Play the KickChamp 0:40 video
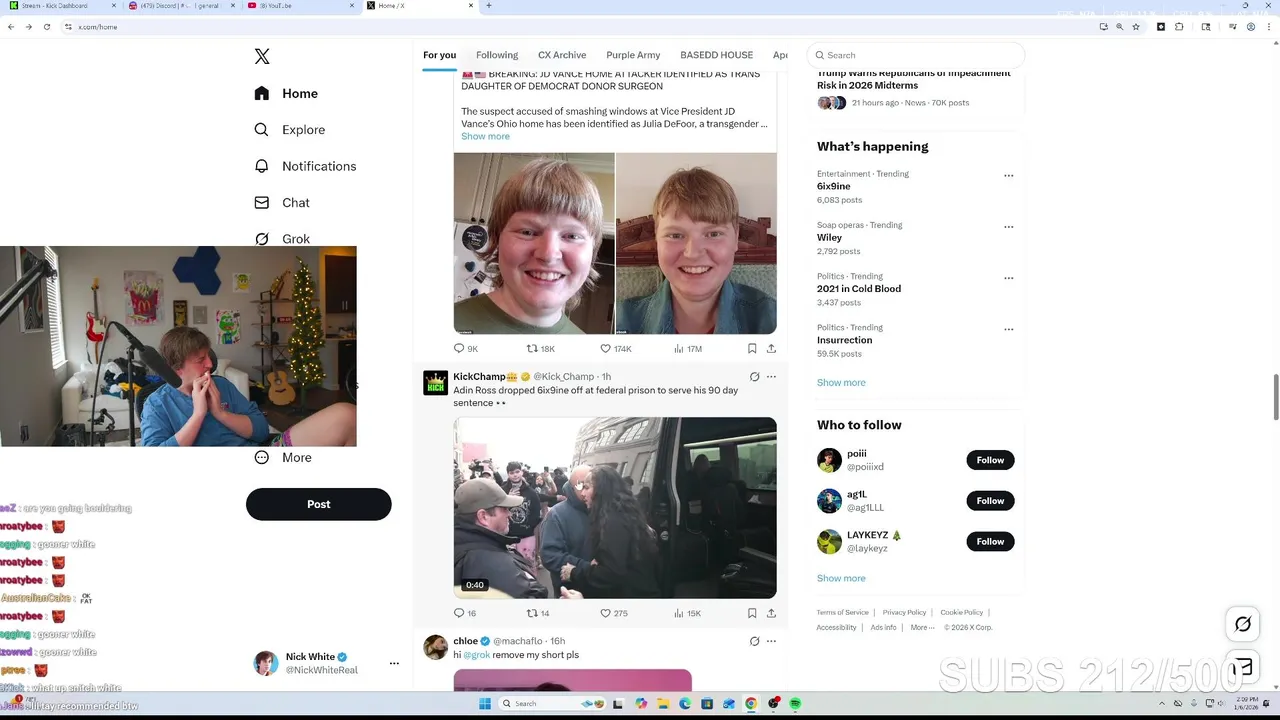1280x720 pixels. [x=615, y=508]
